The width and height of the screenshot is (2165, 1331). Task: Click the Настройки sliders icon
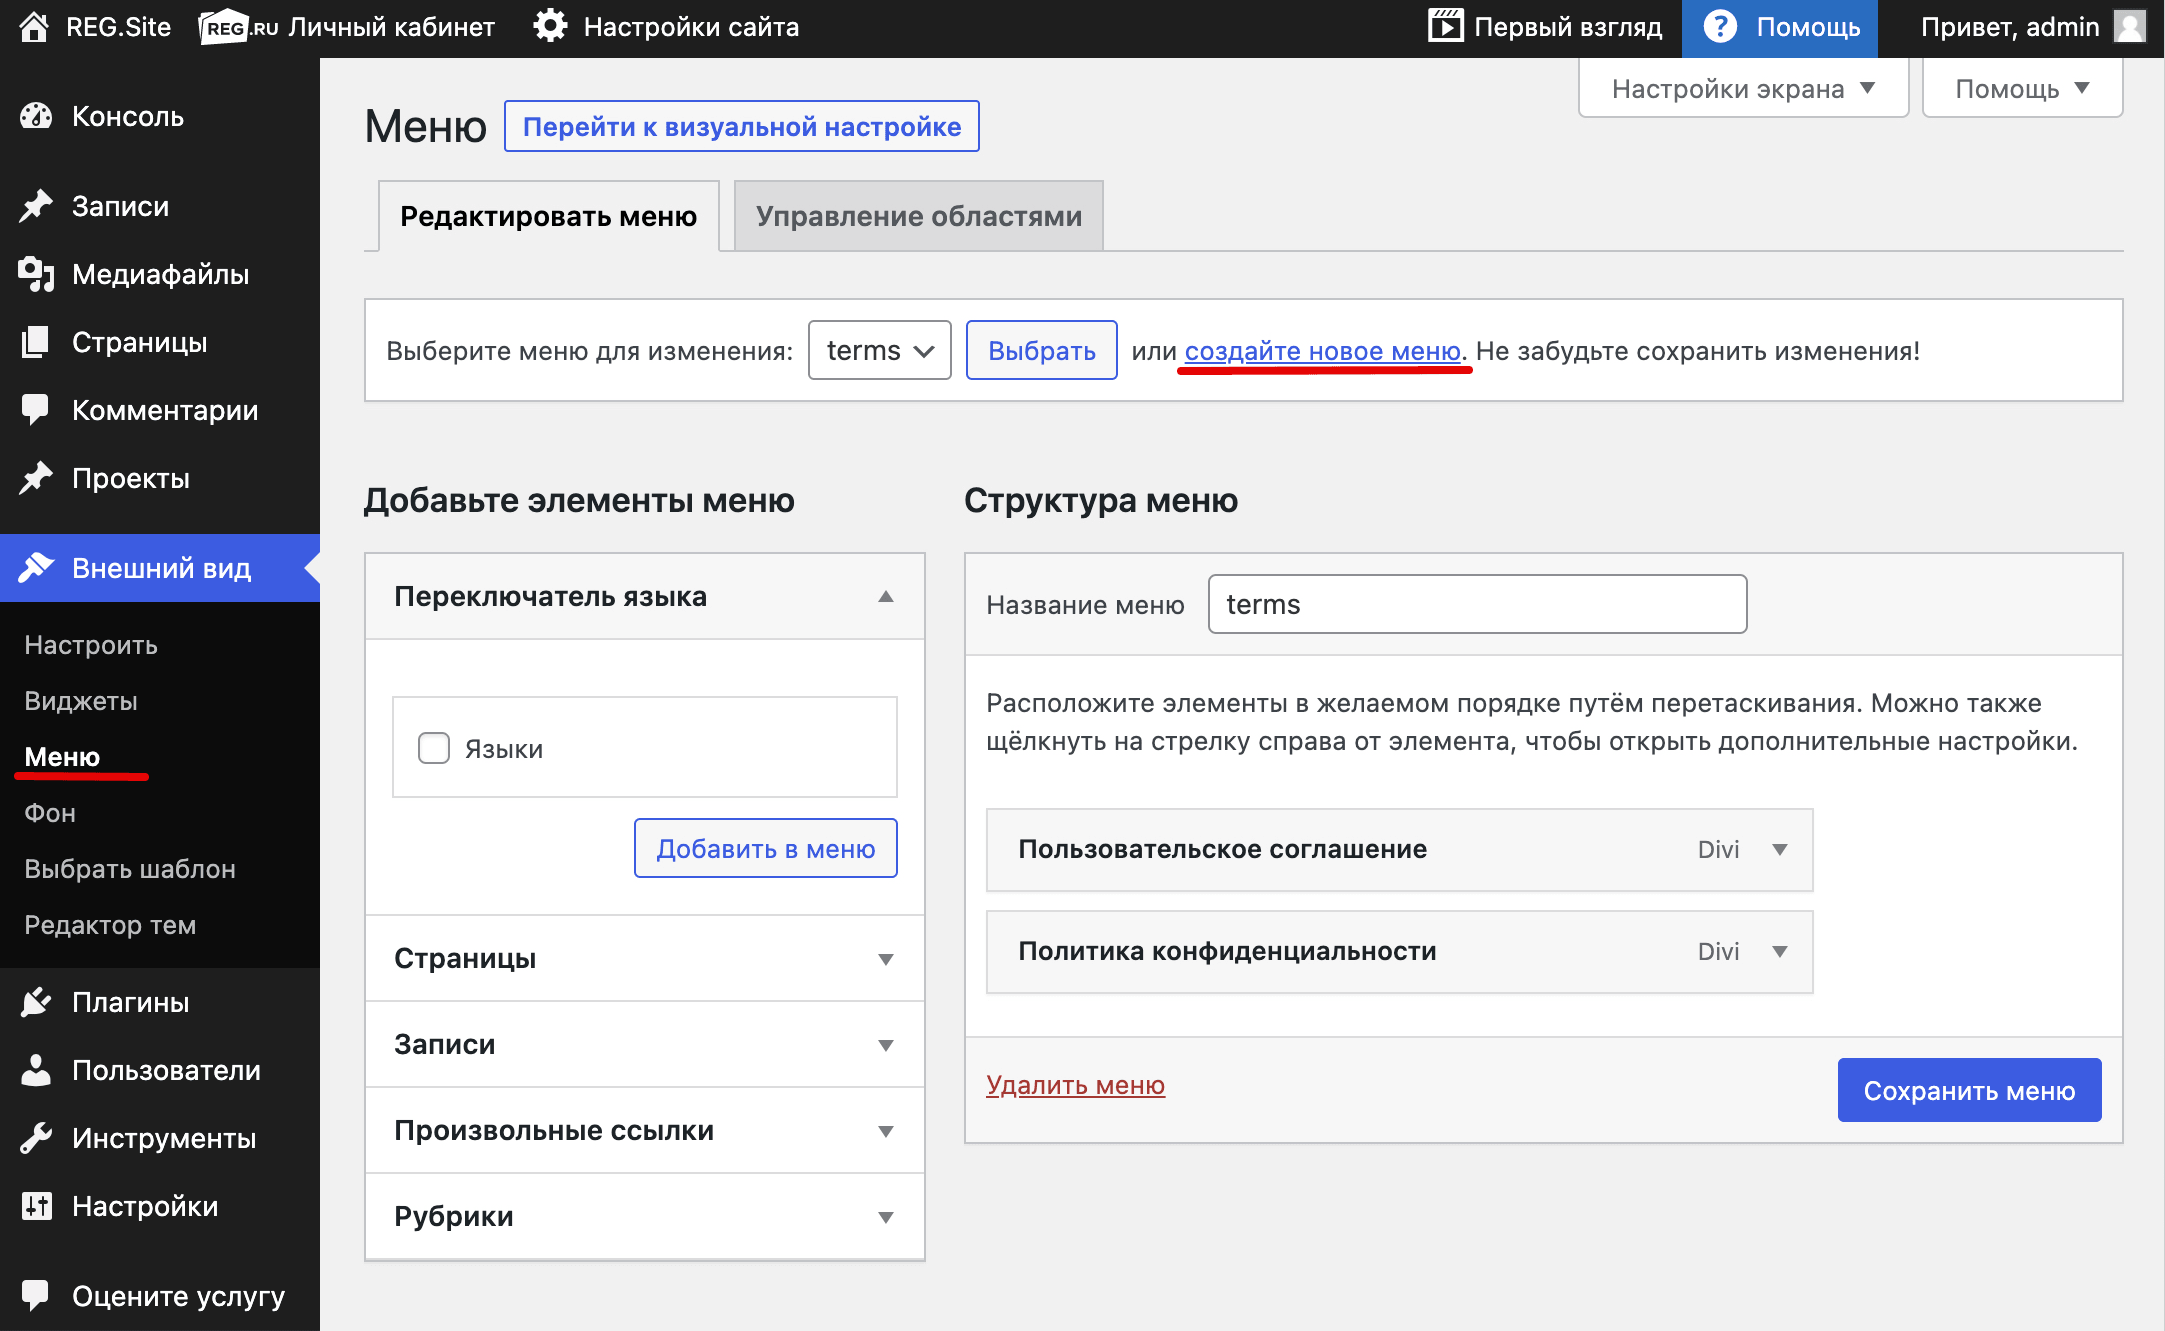click(x=36, y=1206)
